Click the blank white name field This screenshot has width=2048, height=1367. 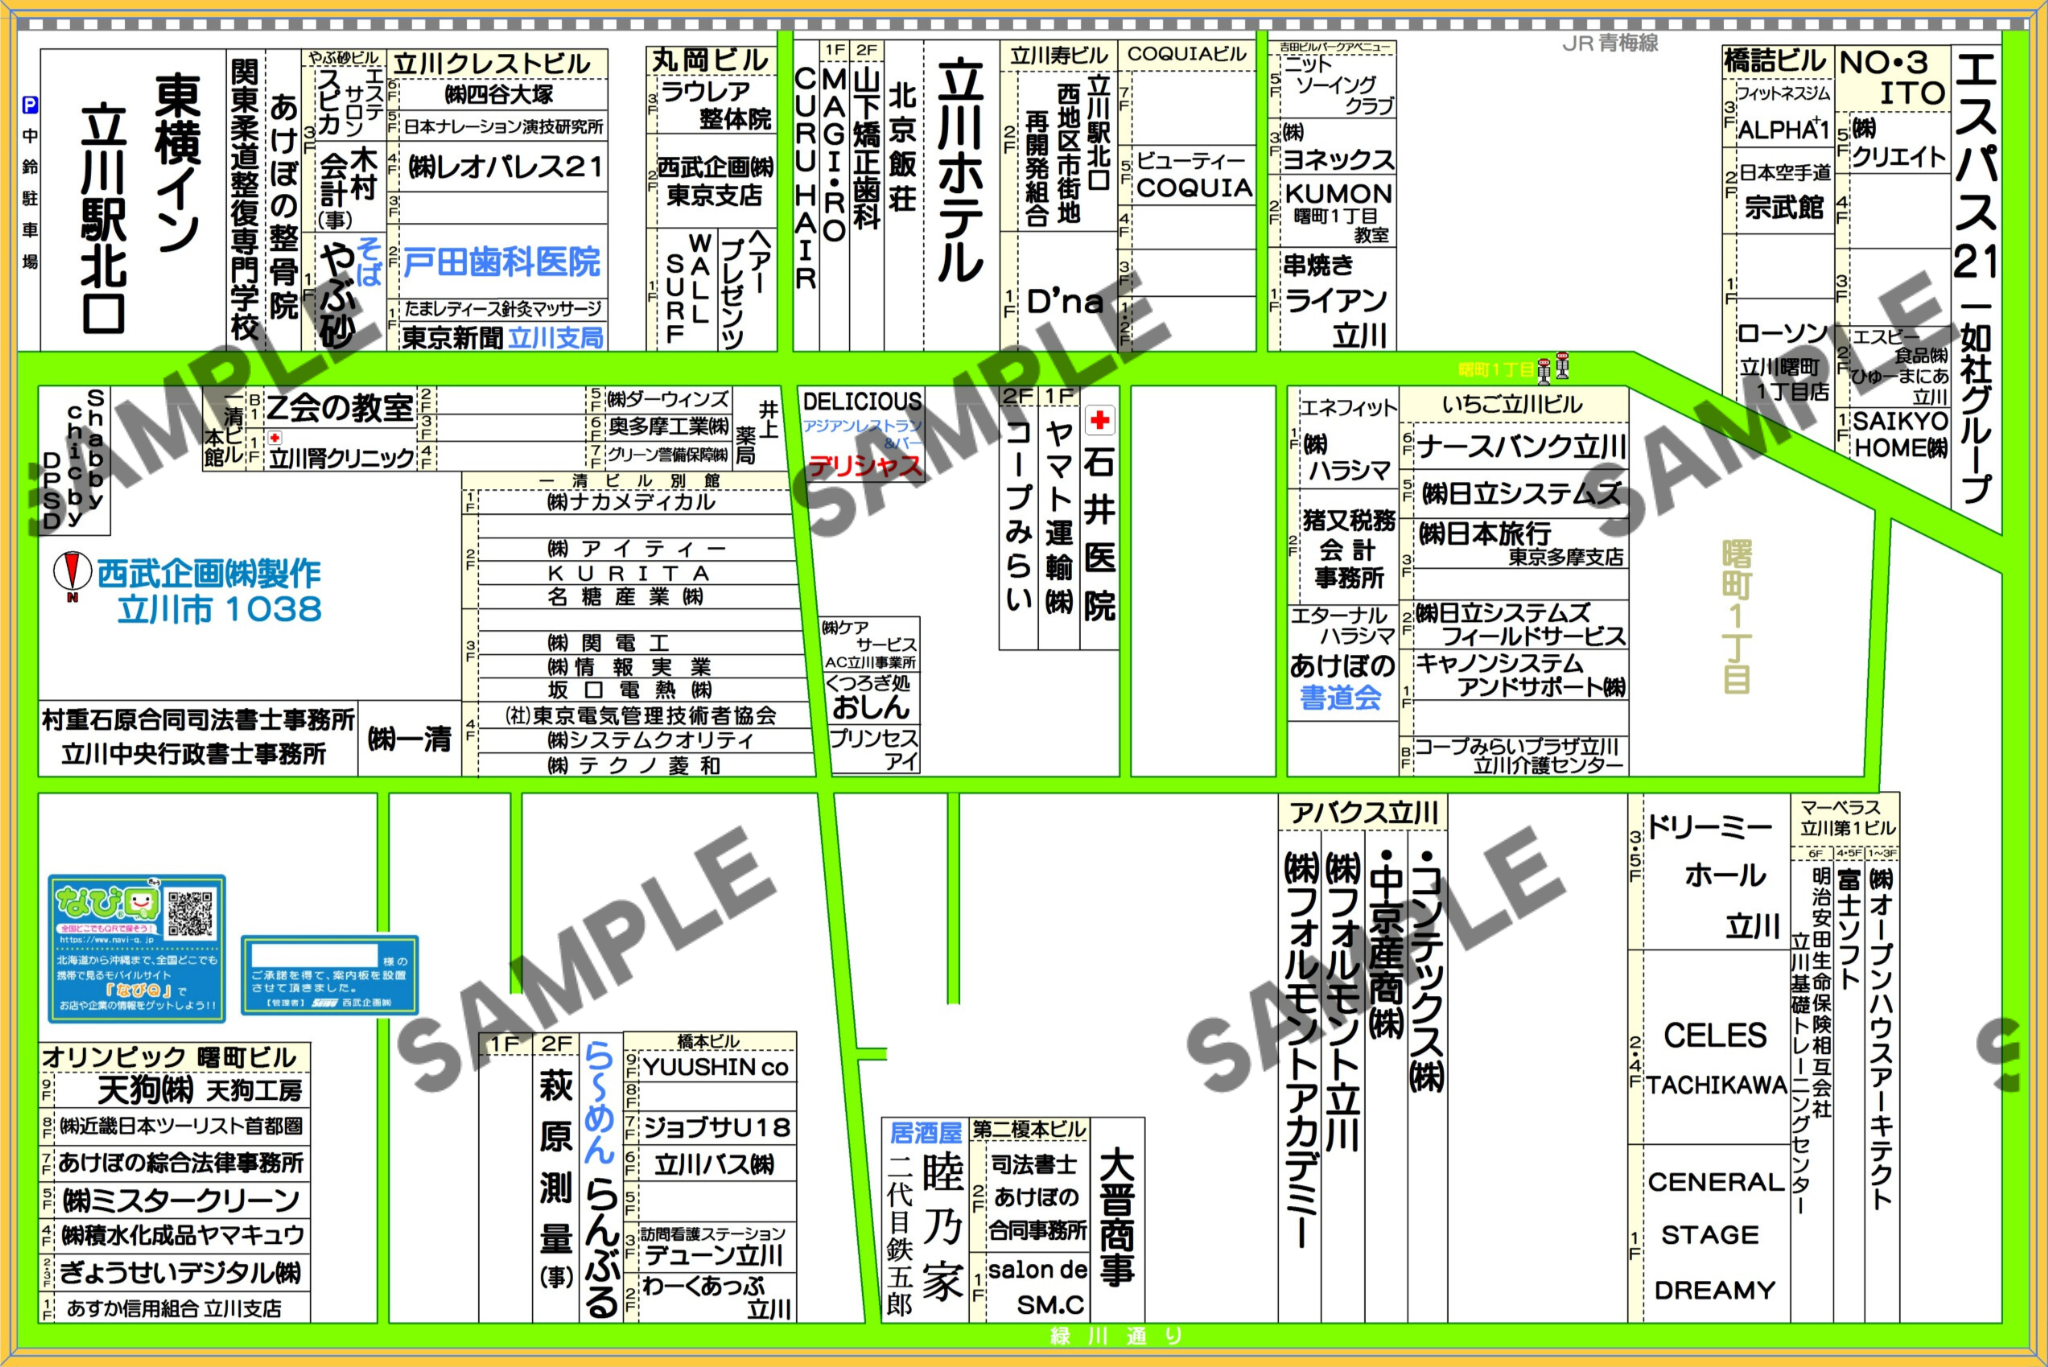pos(315,956)
